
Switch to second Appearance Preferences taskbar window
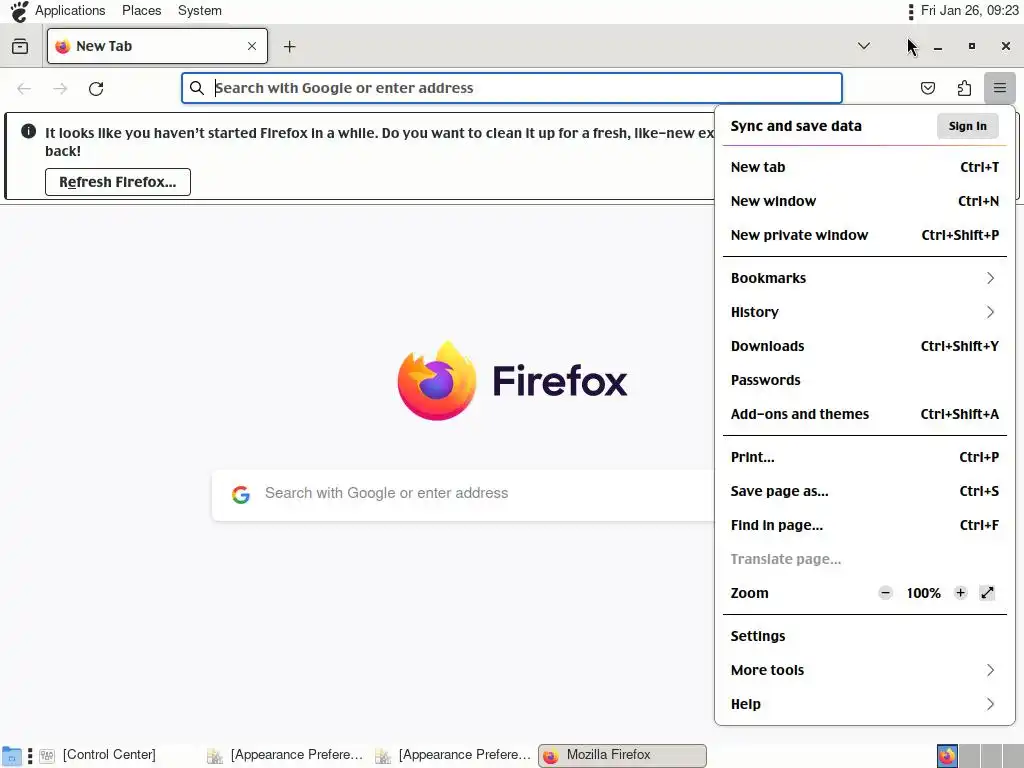tap(454, 756)
